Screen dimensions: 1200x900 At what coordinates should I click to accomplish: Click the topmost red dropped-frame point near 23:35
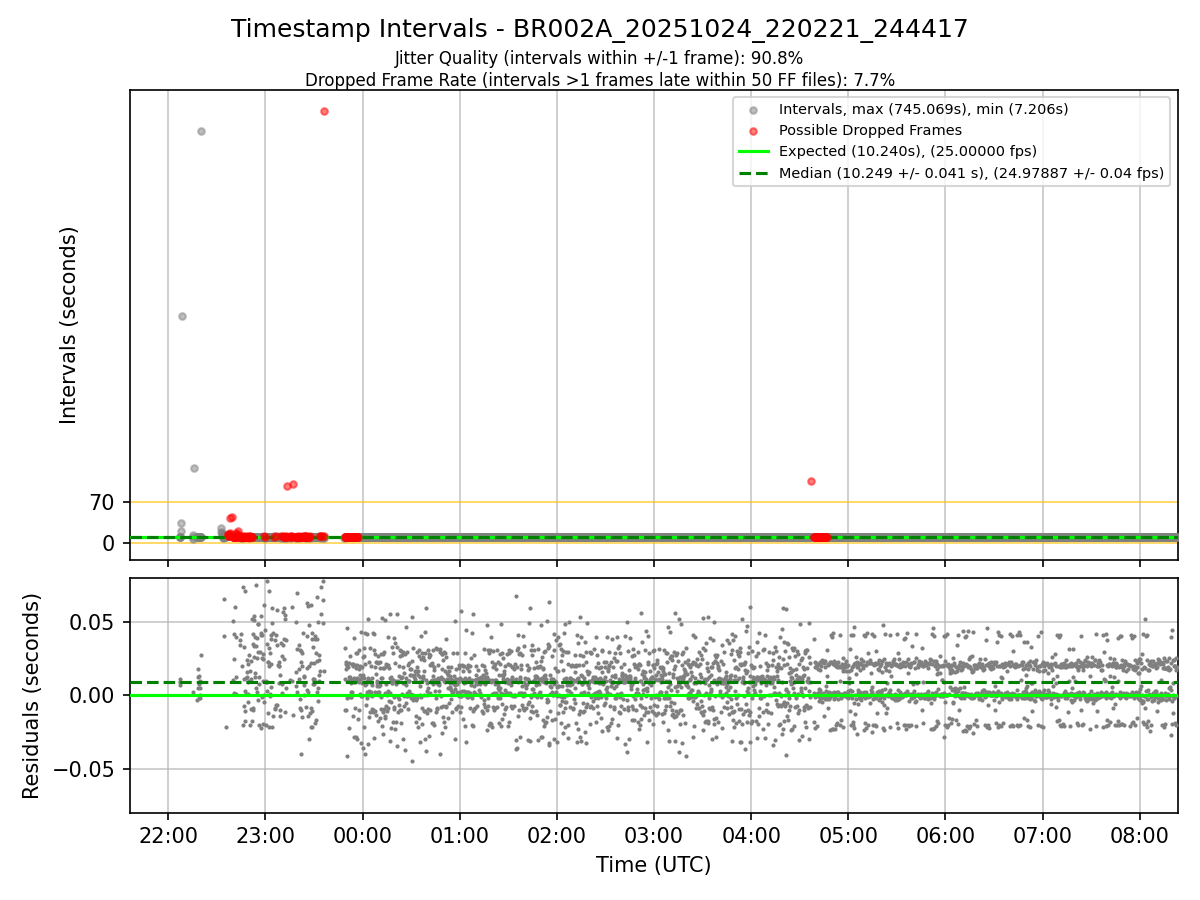pos(324,111)
